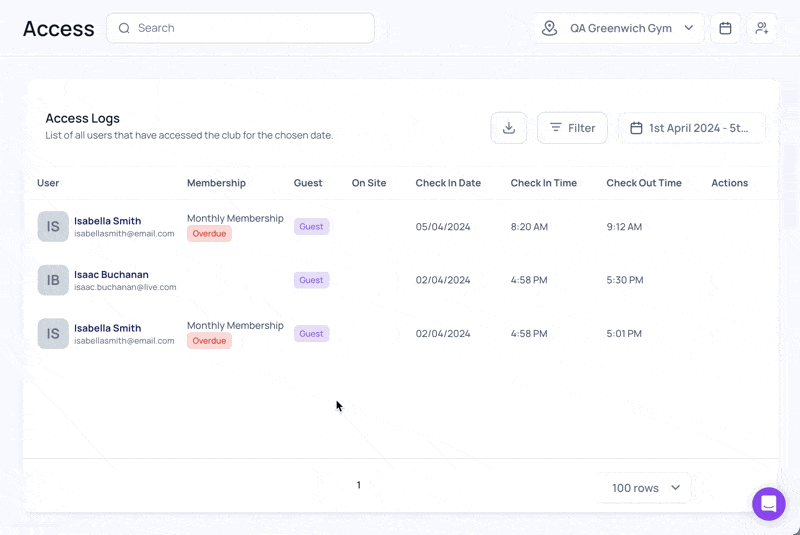800x535 pixels.
Task: Open the calendar icon in top header
Action: coord(725,28)
